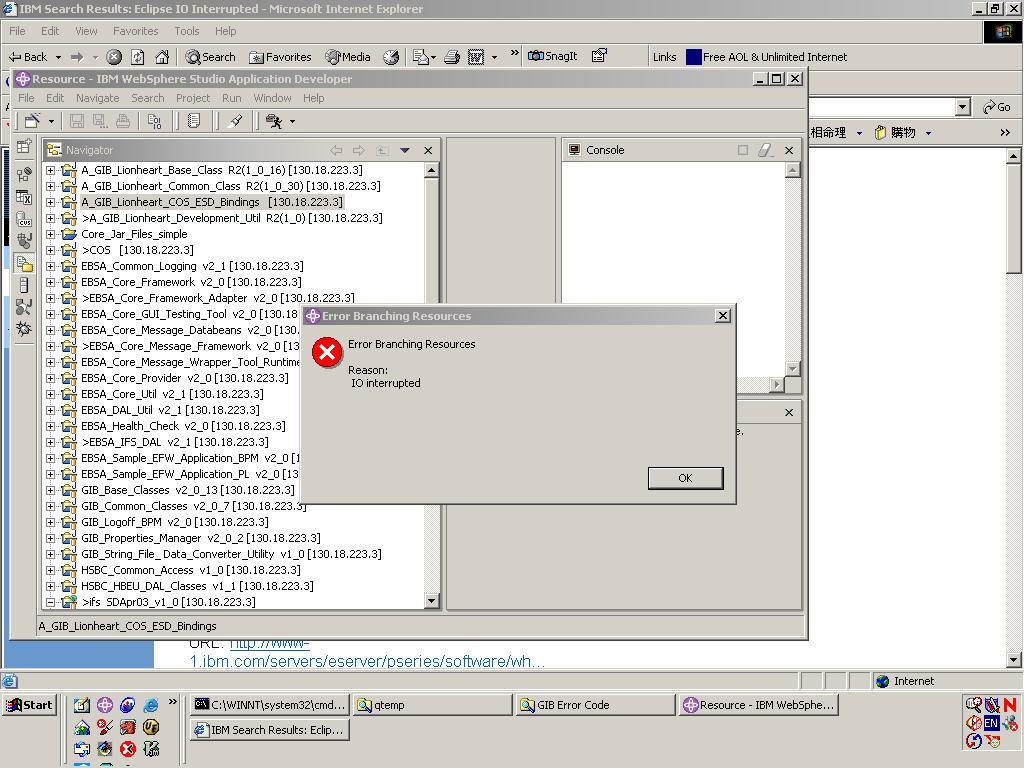Click the Print toolbar icon in WebSphere
This screenshot has height=768, width=1024.
pos(123,121)
